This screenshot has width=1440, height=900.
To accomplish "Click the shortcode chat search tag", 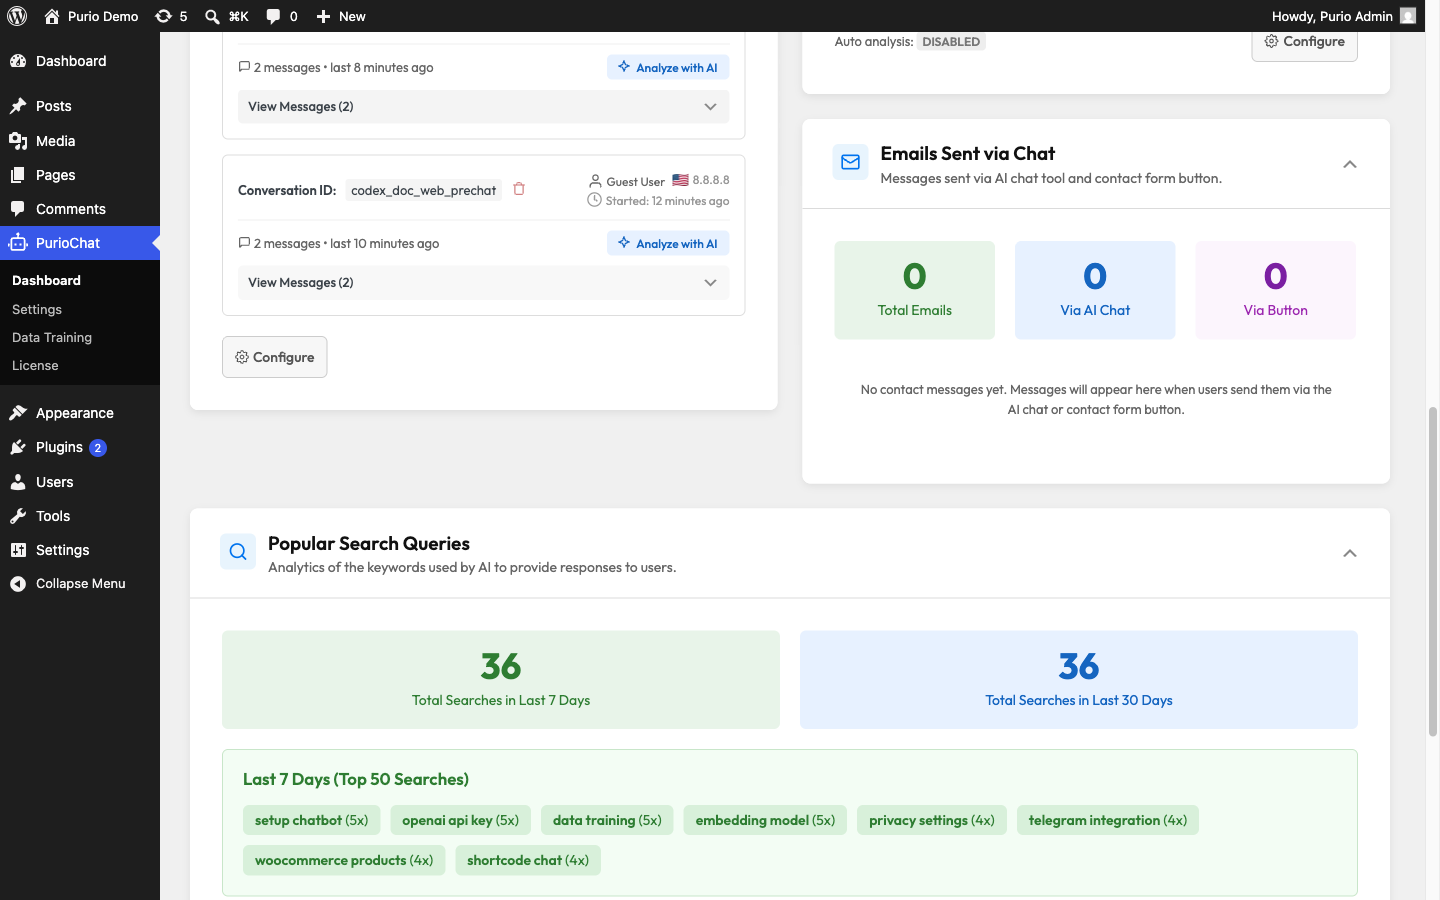I will 528,860.
